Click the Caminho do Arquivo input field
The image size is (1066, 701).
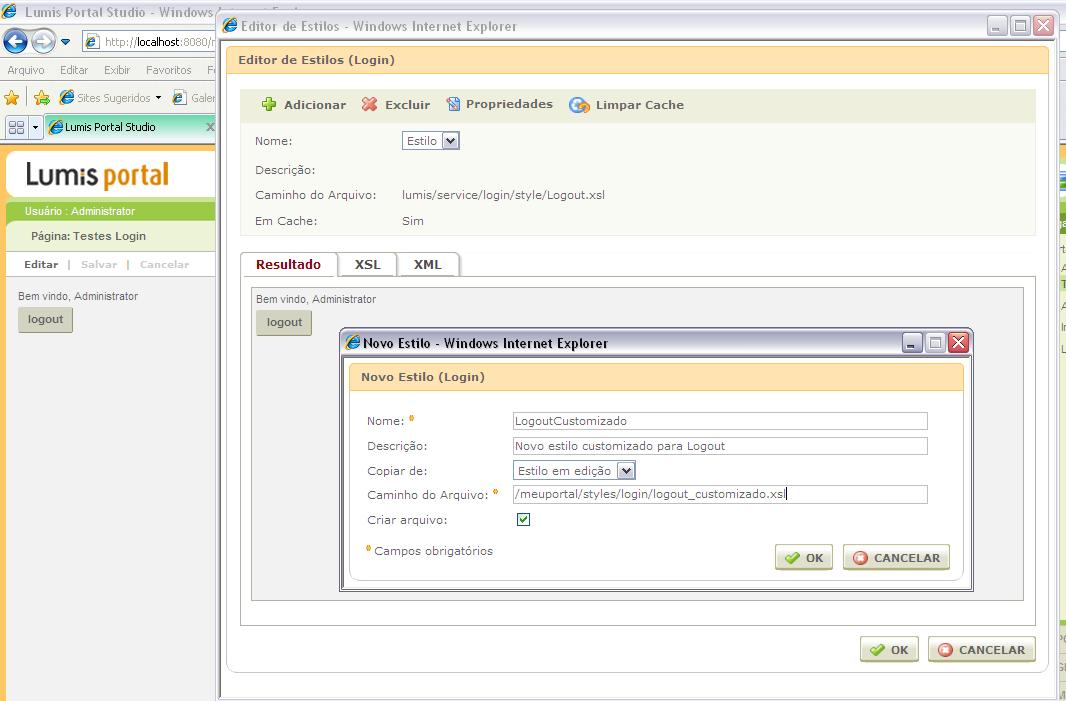coord(720,494)
